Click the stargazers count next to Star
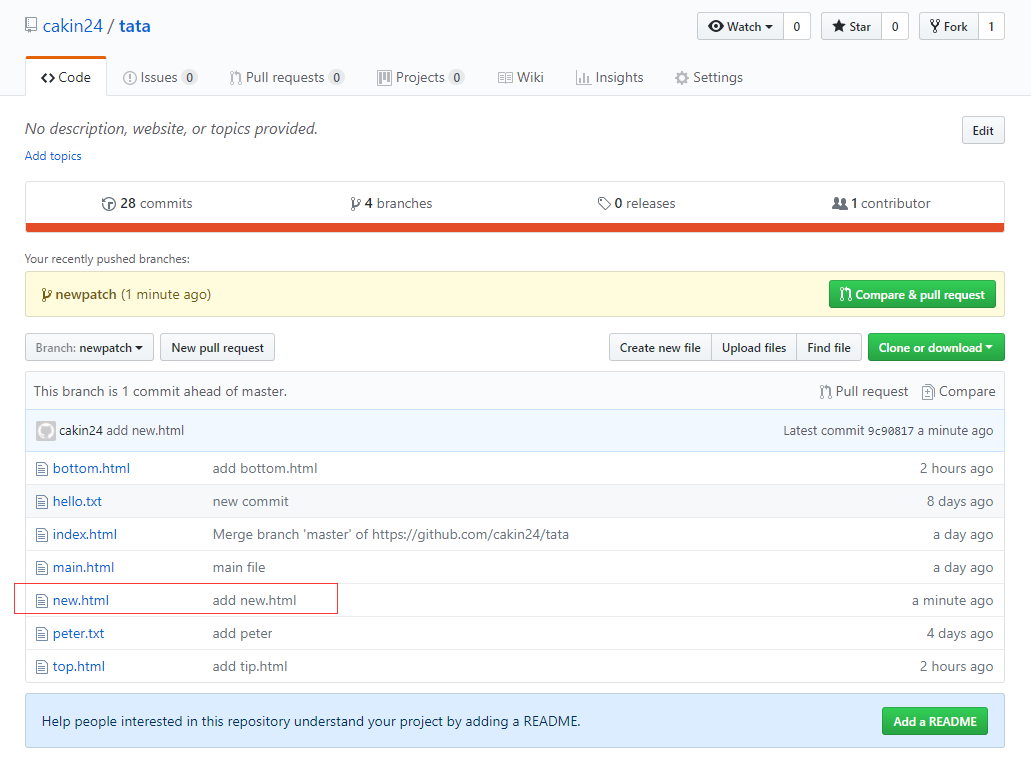This screenshot has height=769, width=1031. point(895,26)
